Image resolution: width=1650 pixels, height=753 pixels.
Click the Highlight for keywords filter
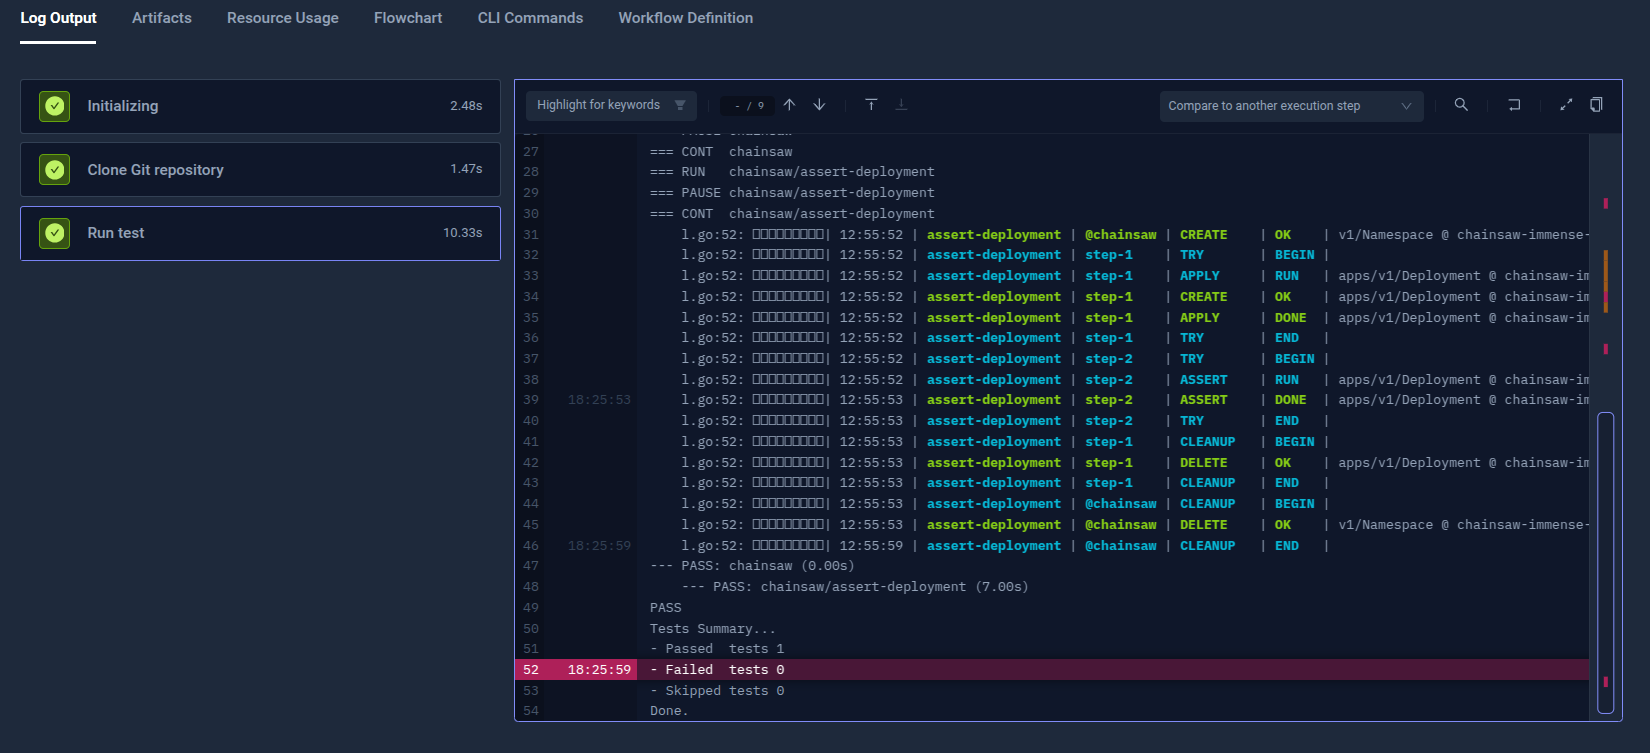click(x=610, y=105)
